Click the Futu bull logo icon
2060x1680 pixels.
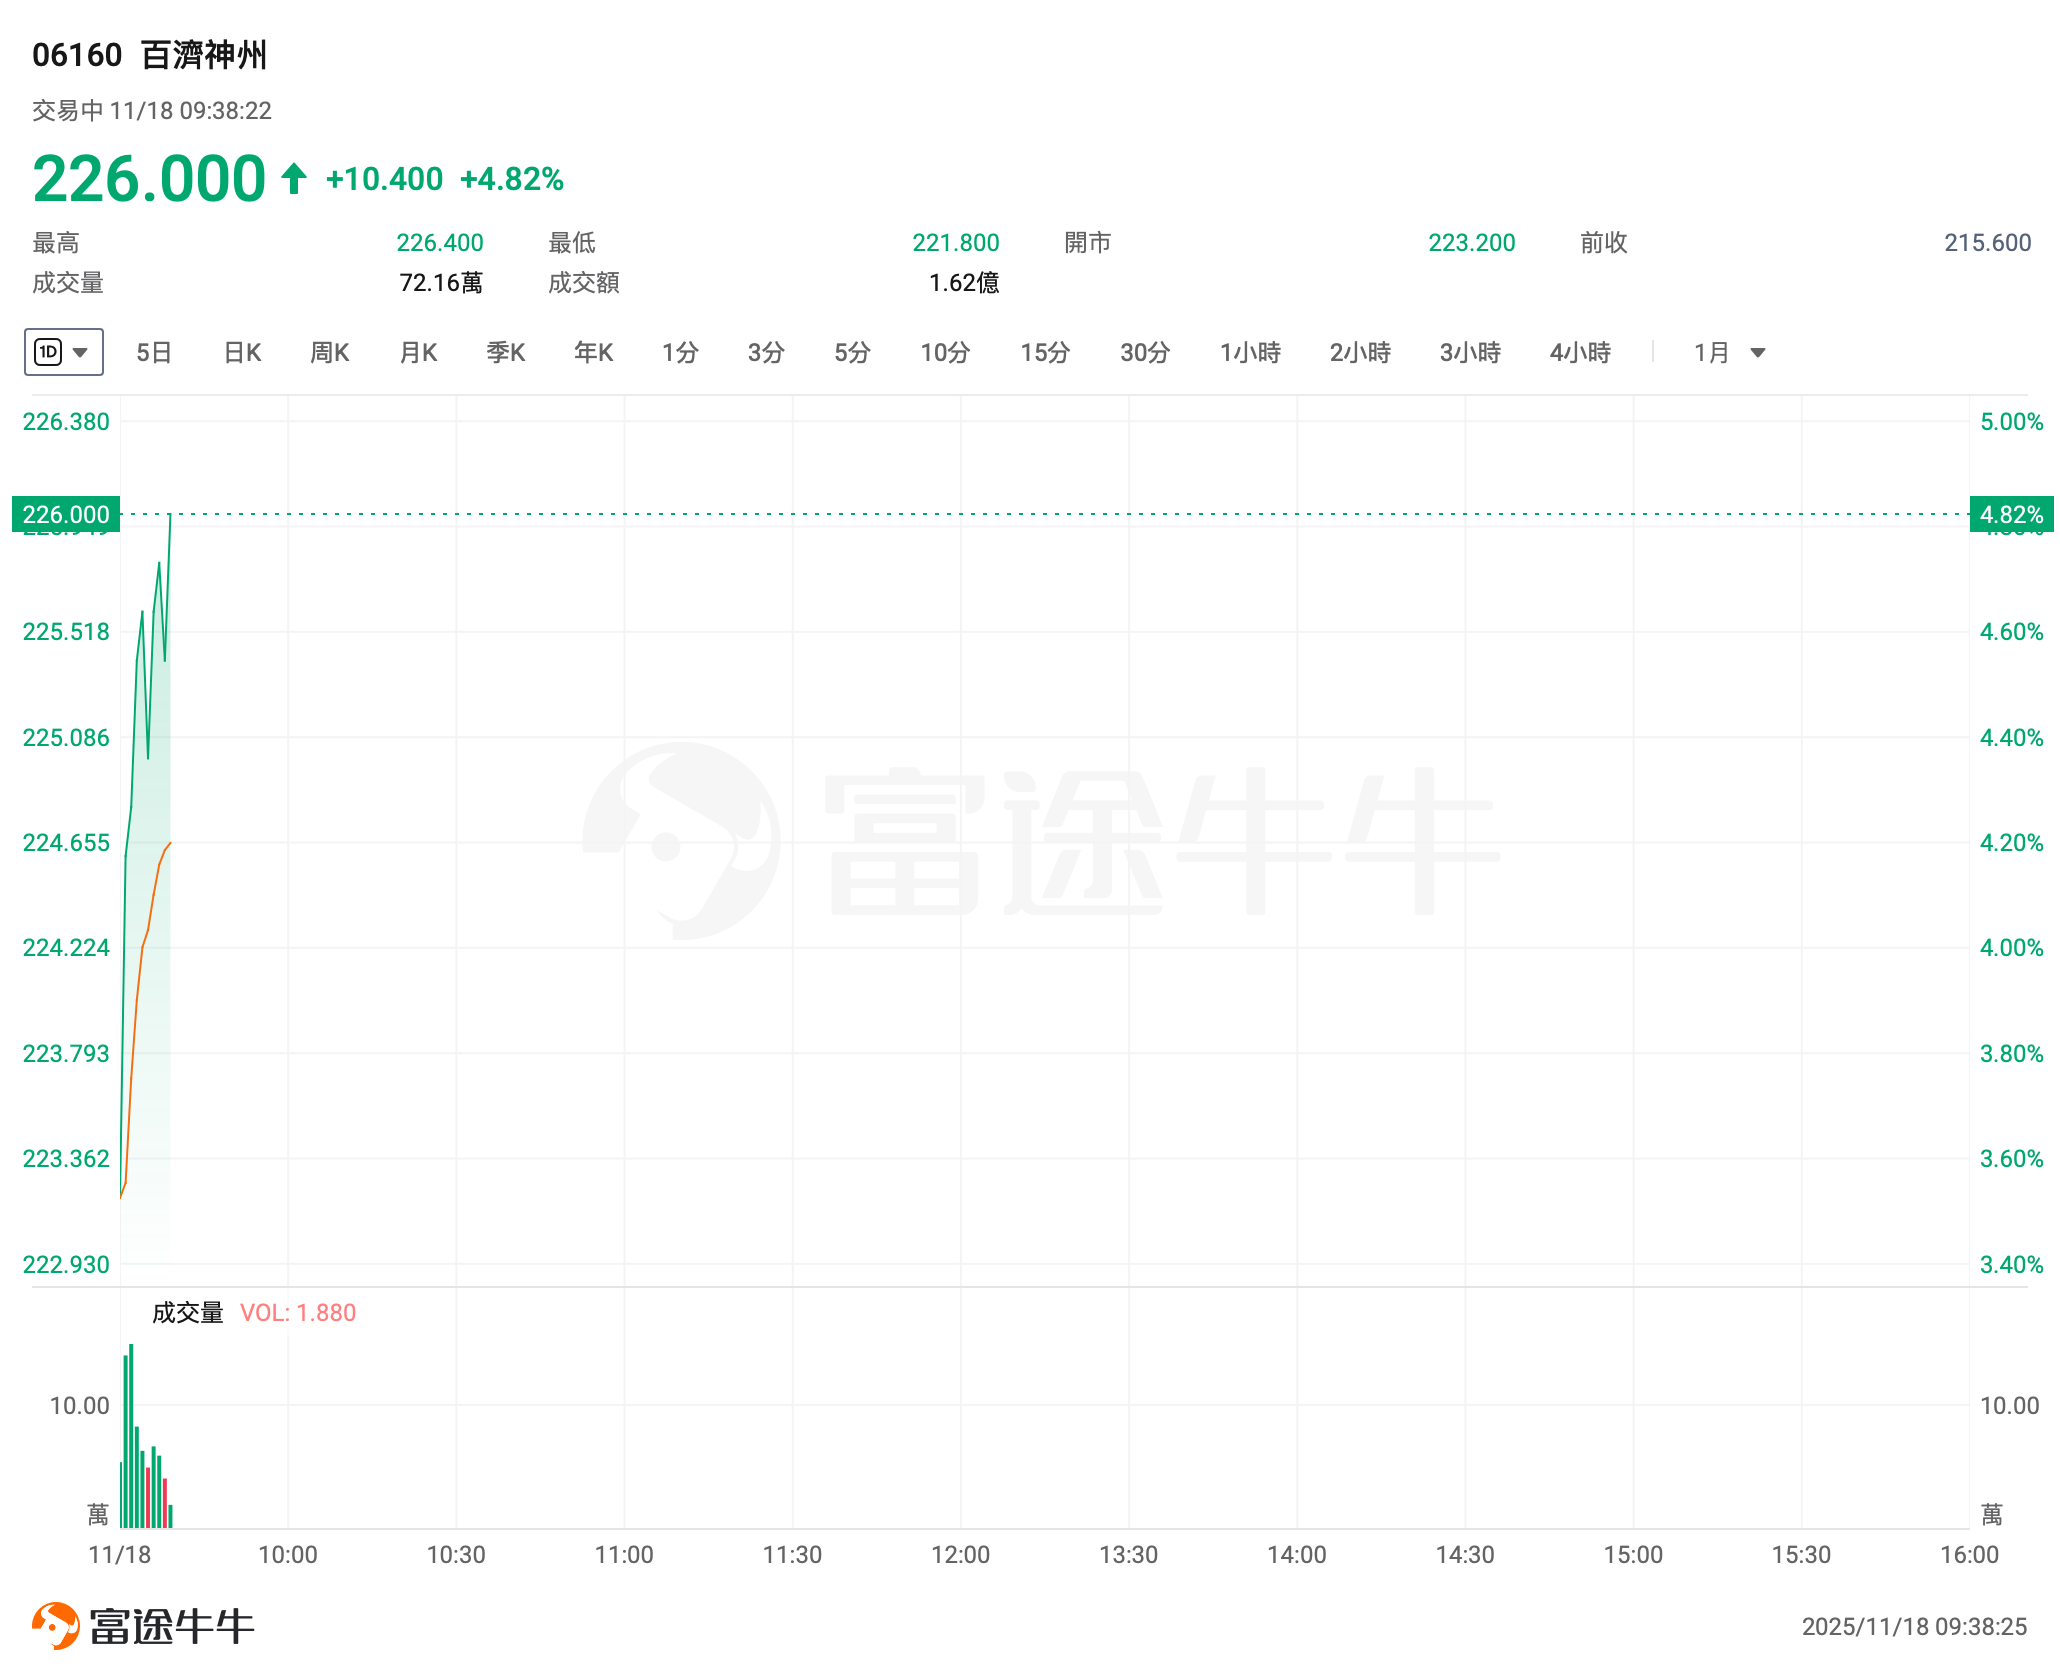(56, 1625)
